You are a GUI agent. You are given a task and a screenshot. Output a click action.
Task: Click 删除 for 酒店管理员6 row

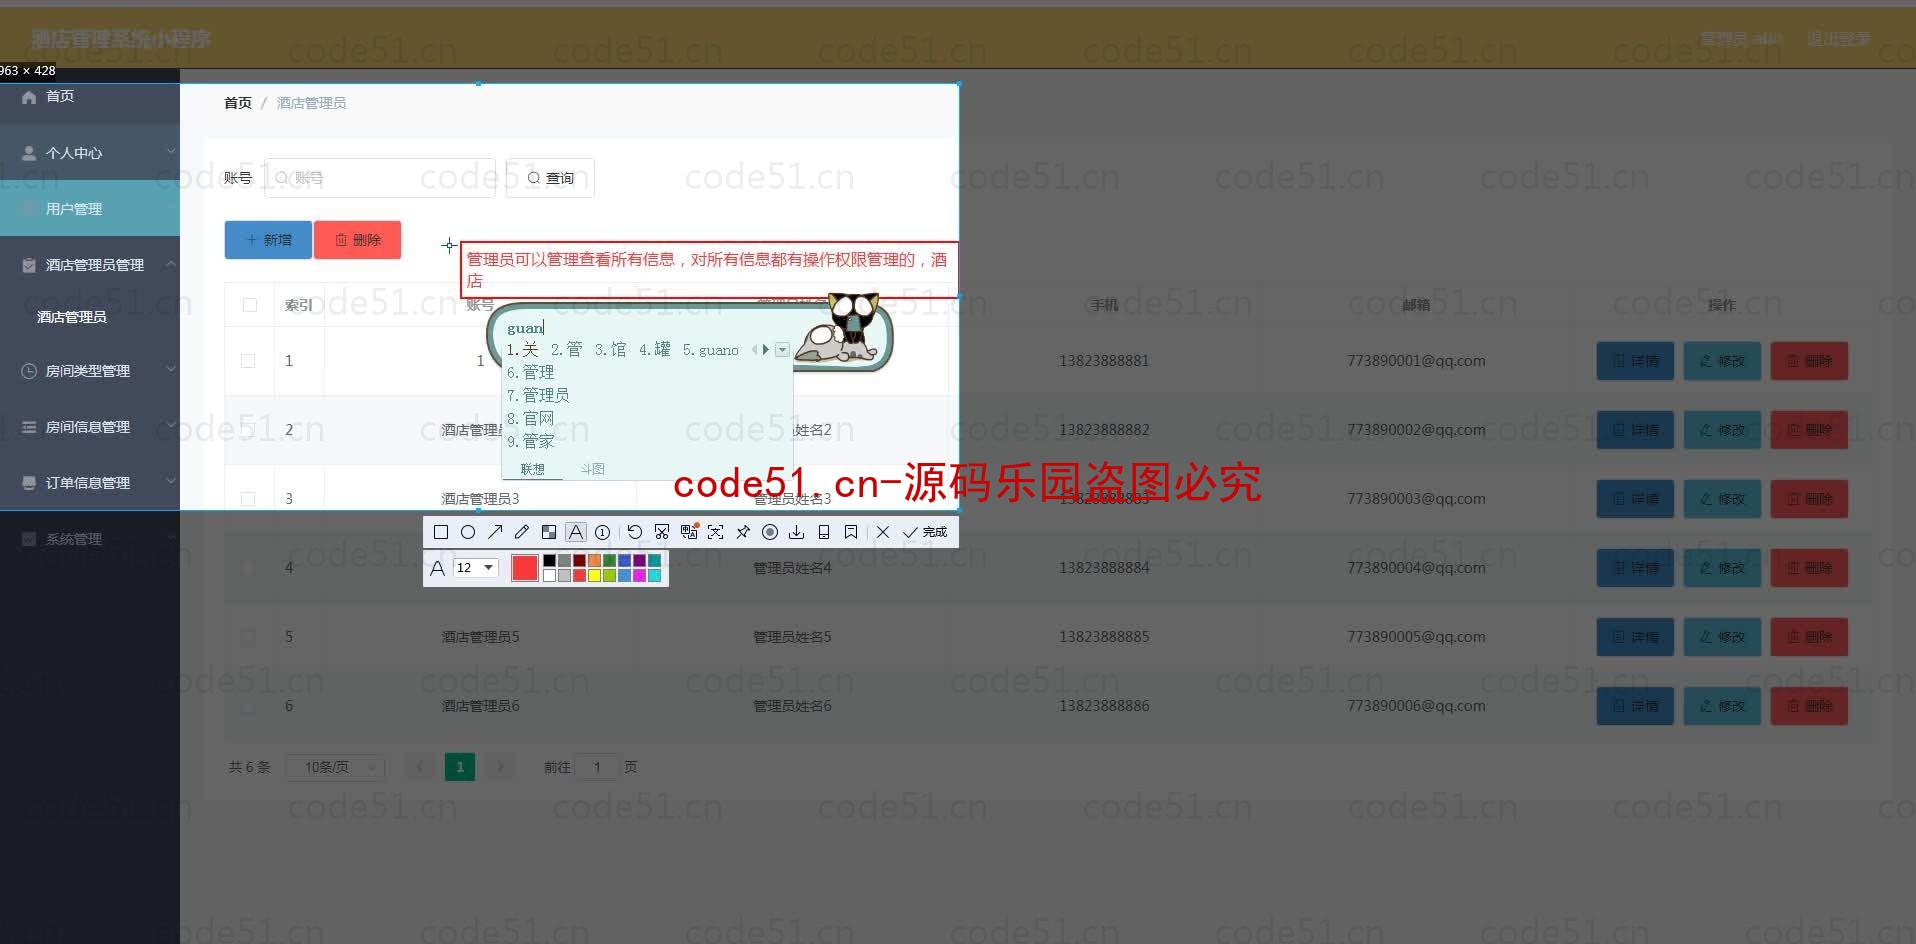click(x=1809, y=706)
